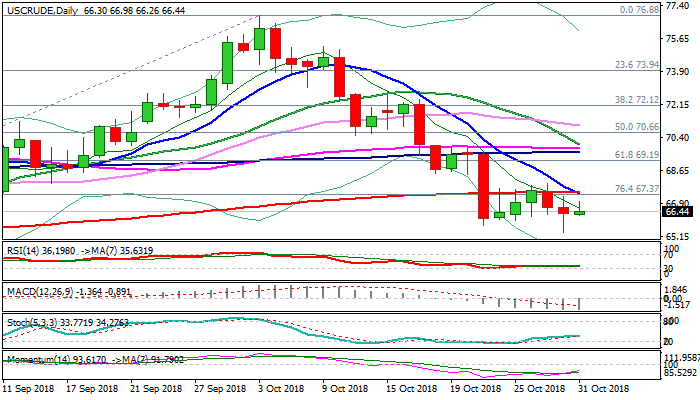700x400 pixels.
Task: Click the latest green candle on 31 Oct
Action: tap(579, 213)
